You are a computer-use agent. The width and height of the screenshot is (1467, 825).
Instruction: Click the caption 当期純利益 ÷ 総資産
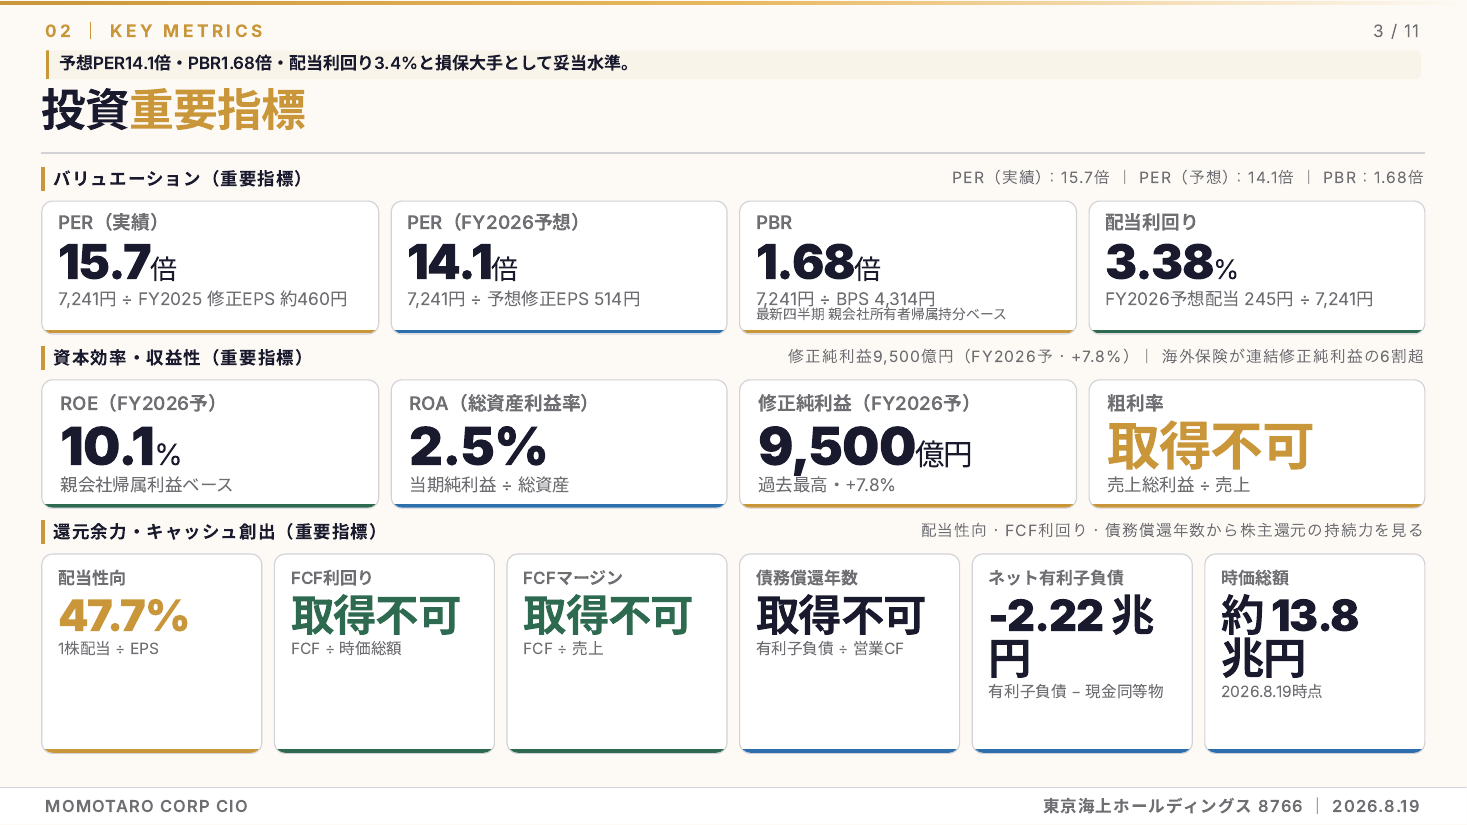click(x=489, y=485)
